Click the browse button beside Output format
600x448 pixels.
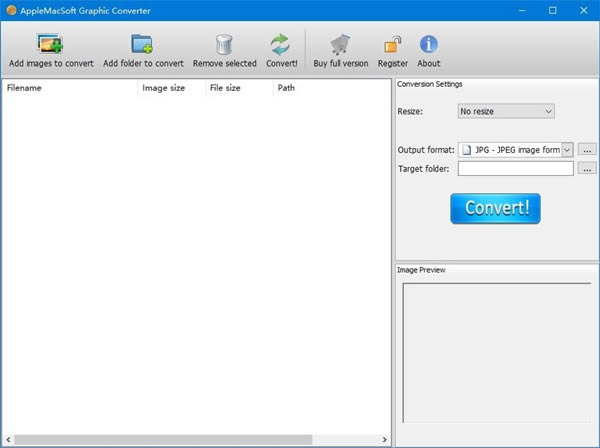coord(586,150)
